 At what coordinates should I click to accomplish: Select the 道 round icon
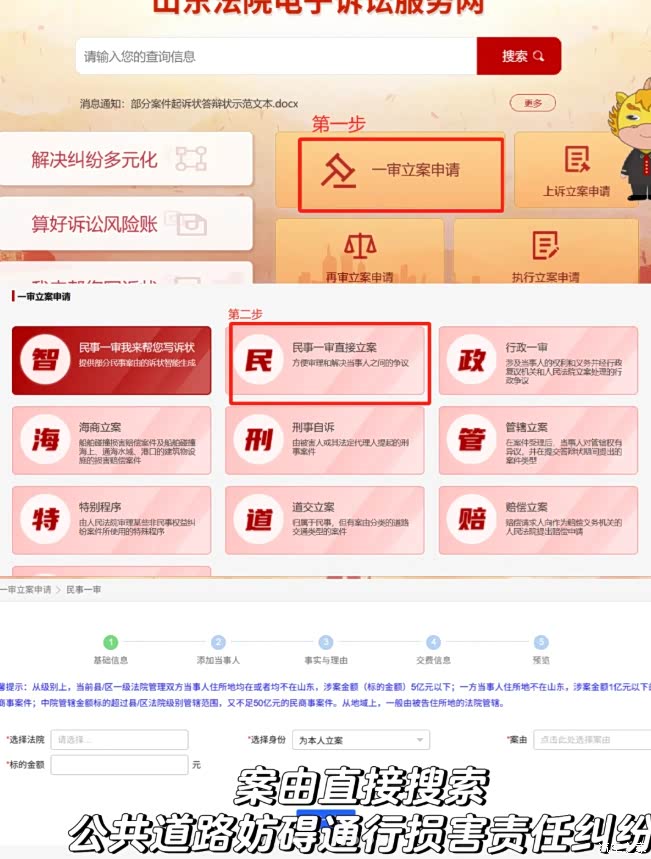(x=258, y=519)
